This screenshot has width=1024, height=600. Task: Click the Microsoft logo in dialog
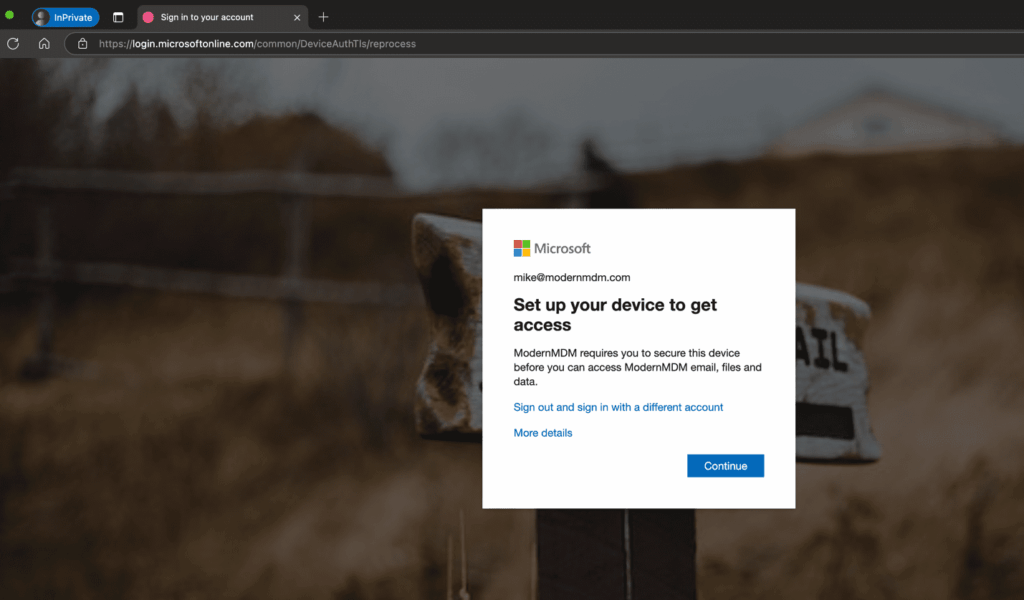click(x=552, y=248)
